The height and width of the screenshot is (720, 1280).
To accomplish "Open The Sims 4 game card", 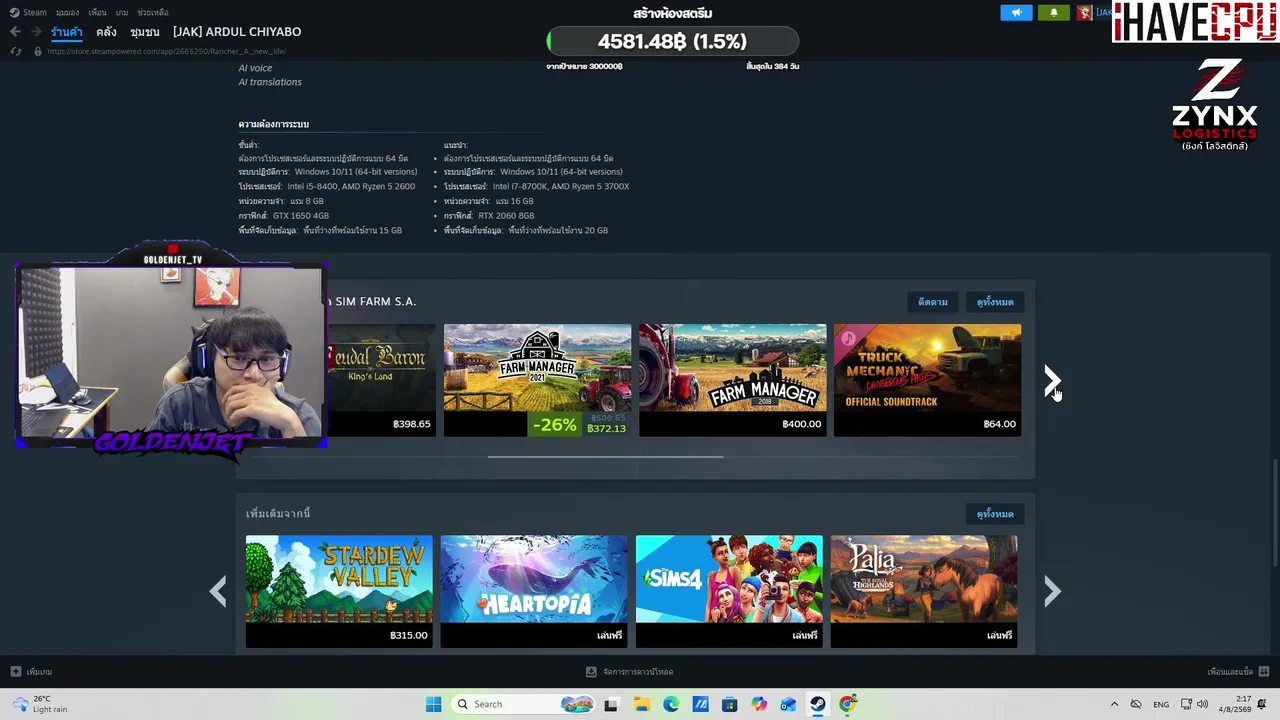I will tap(729, 592).
